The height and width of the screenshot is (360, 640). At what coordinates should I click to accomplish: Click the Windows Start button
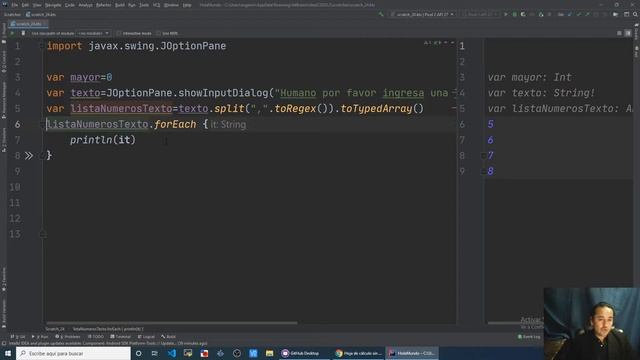click(8, 353)
